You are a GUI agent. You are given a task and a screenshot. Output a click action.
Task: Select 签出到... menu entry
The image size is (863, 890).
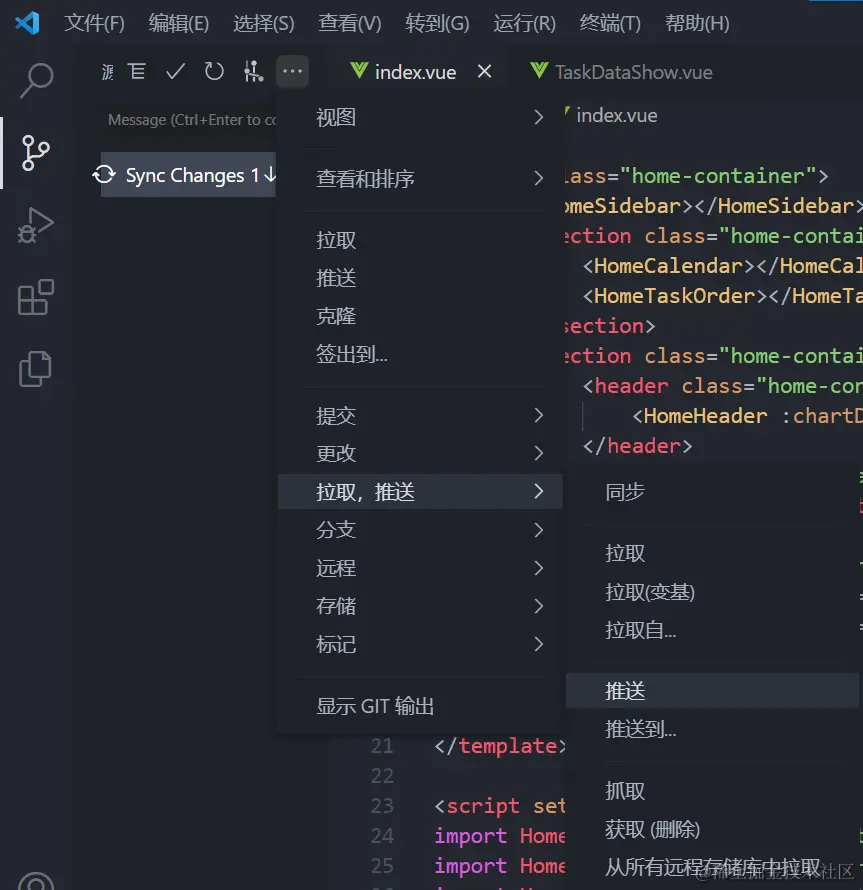click(420, 354)
